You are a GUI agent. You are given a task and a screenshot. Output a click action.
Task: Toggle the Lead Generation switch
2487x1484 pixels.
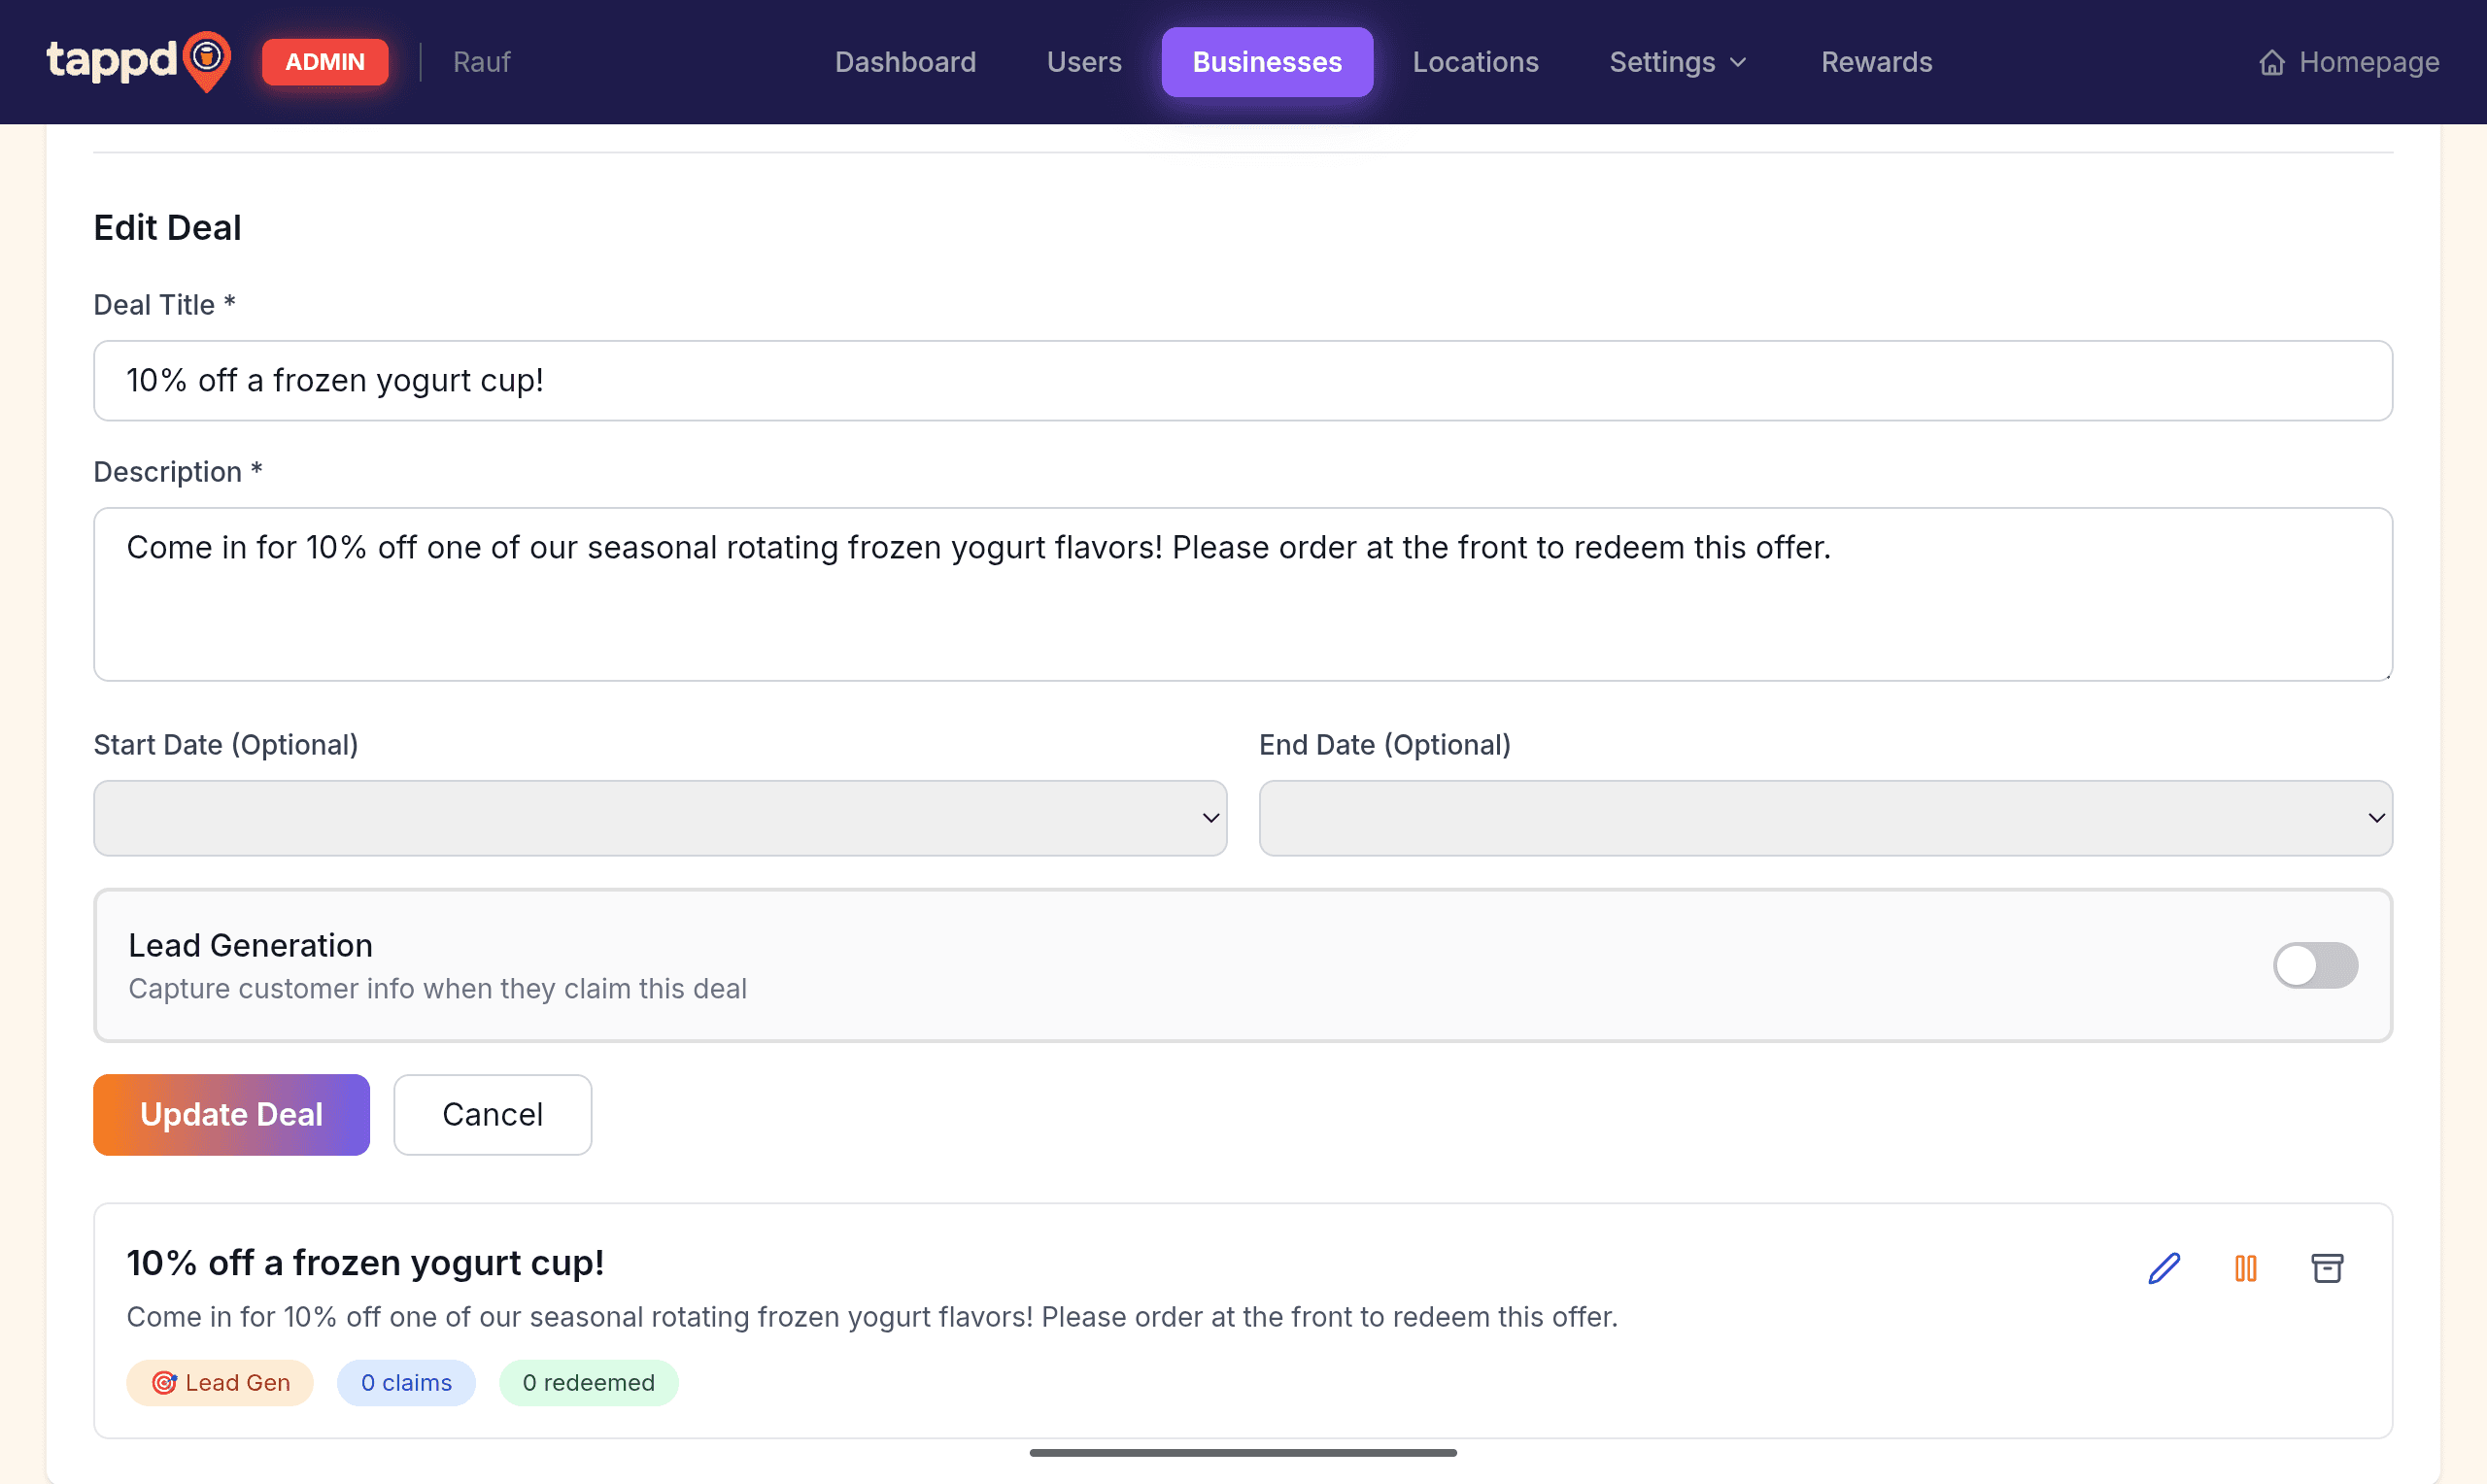[2315, 965]
